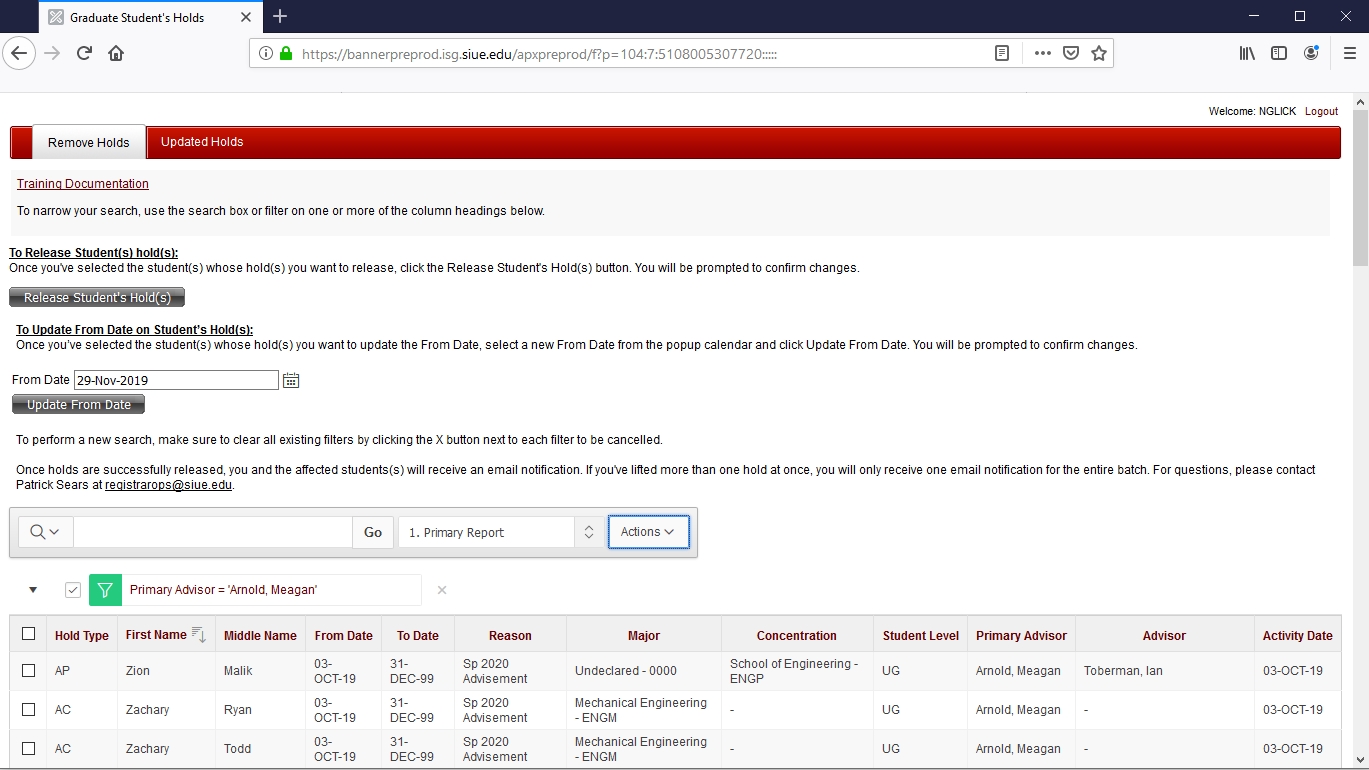Click the First Name sort arrow icon
Image resolution: width=1369 pixels, height=770 pixels.
coord(198,635)
